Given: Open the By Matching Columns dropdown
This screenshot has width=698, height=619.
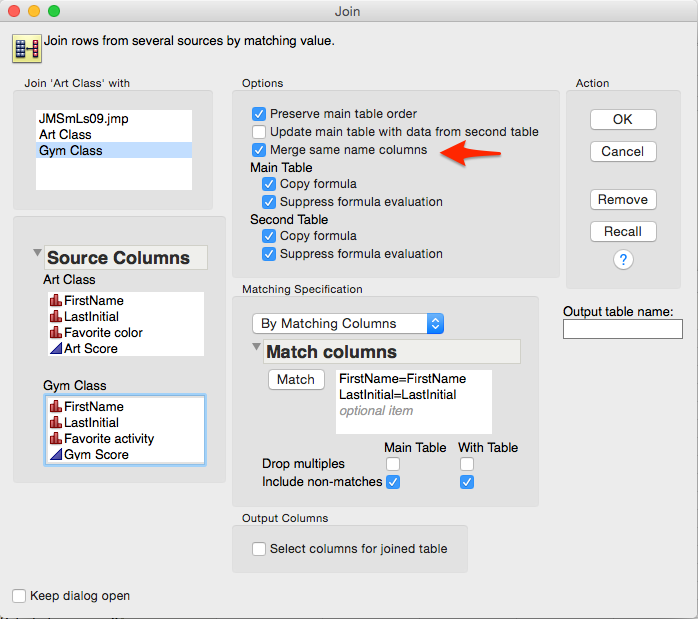Looking at the screenshot, I should pos(347,324).
